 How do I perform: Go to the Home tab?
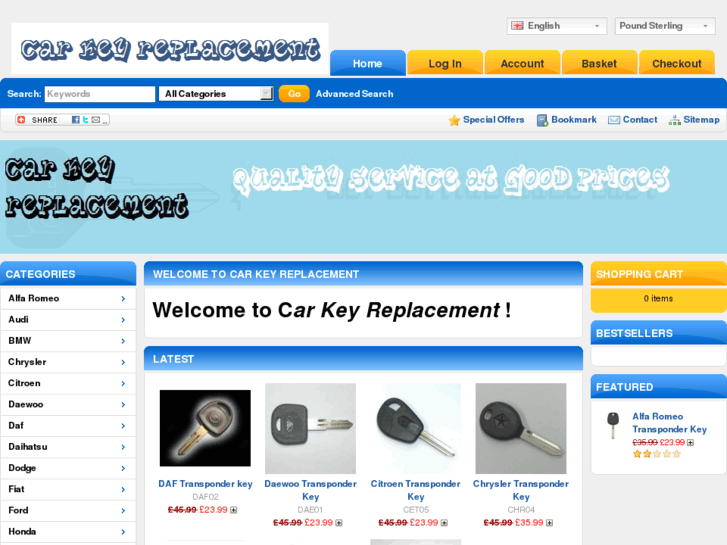(x=368, y=63)
